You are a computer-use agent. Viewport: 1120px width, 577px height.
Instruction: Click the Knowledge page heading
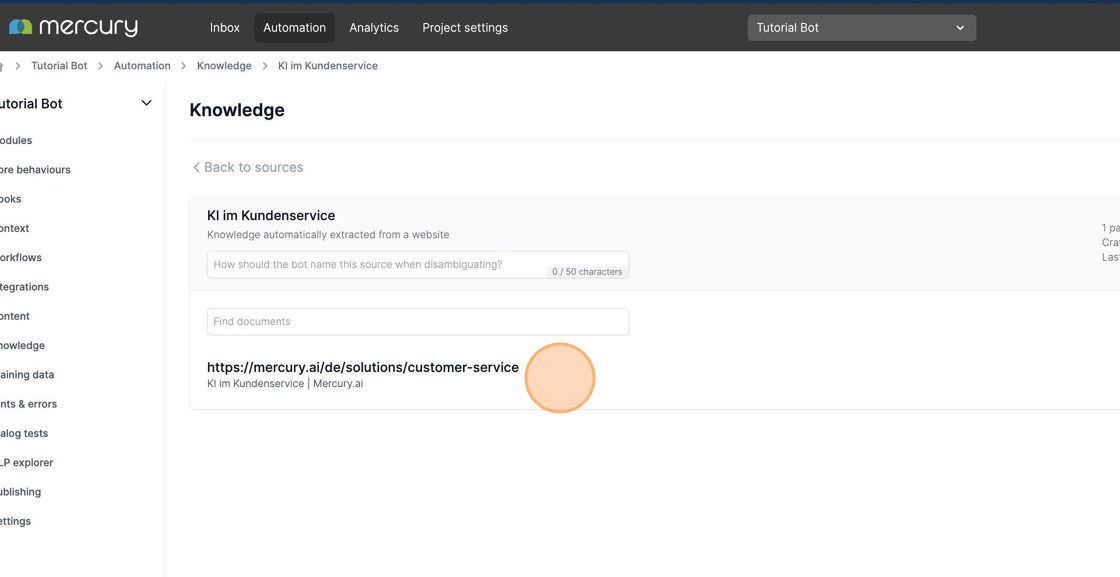tap(237, 110)
